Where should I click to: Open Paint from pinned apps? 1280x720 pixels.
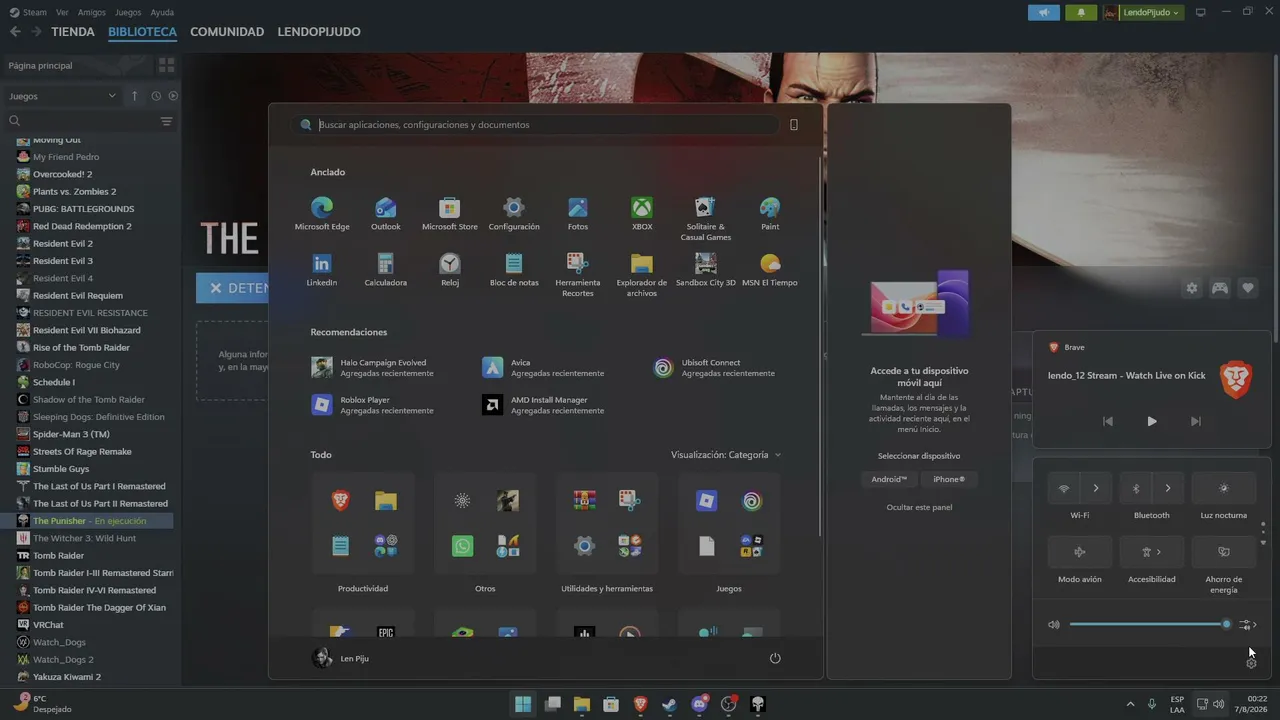tap(770, 214)
